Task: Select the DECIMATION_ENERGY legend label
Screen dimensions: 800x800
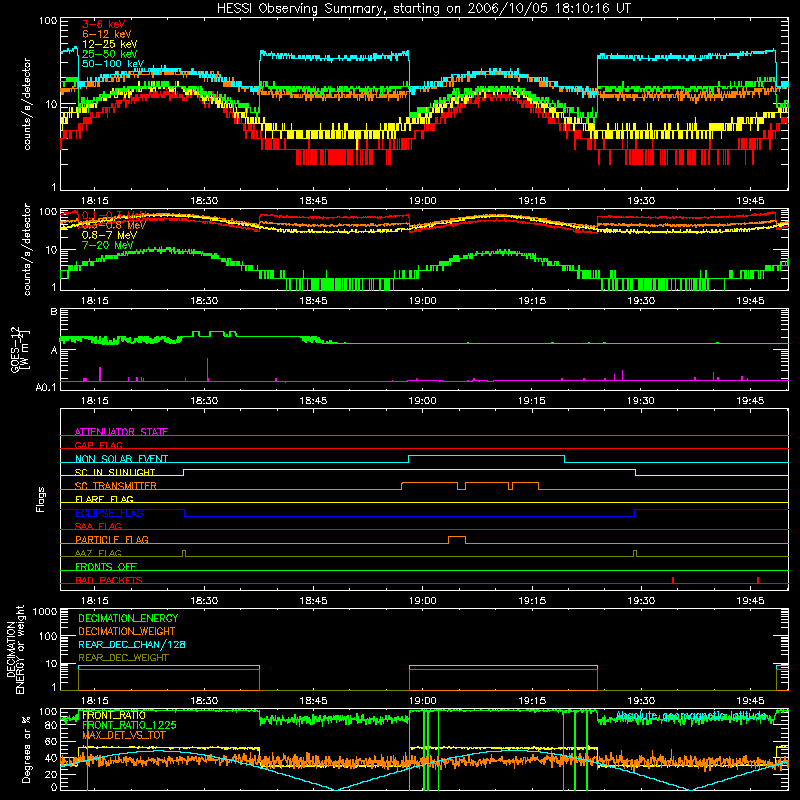Action: pos(128,618)
